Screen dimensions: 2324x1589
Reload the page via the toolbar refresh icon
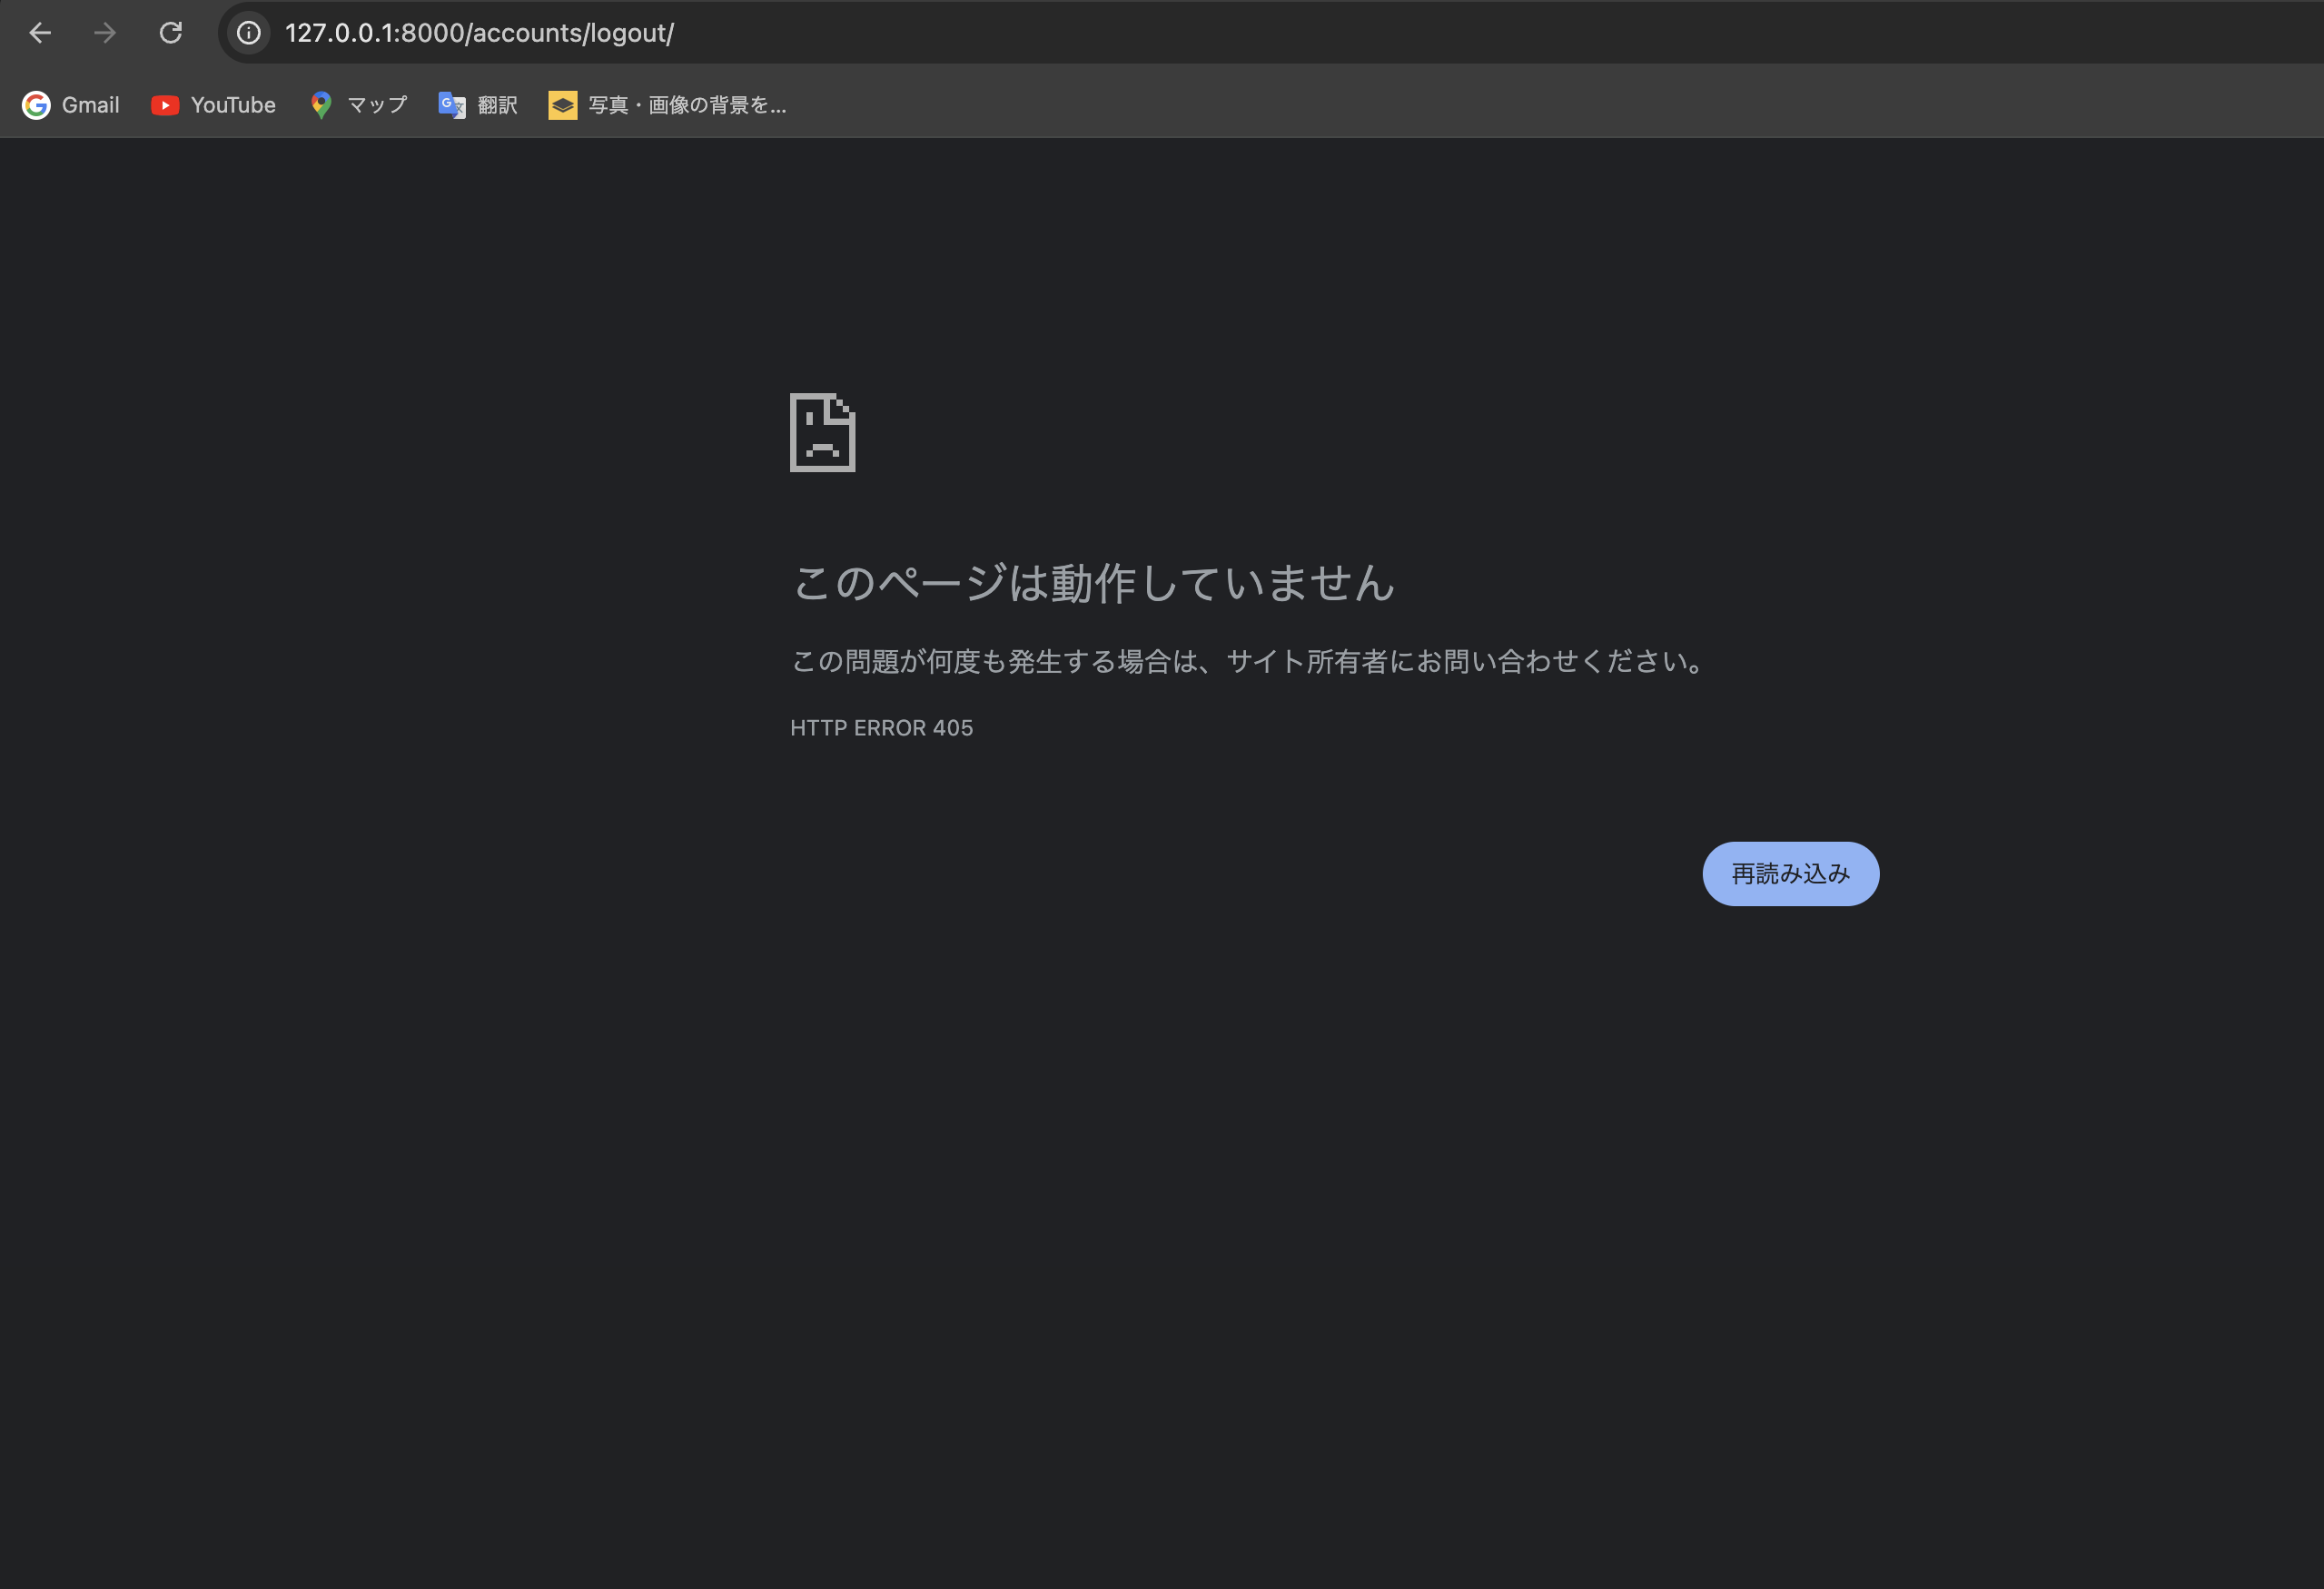[x=171, y=32]
